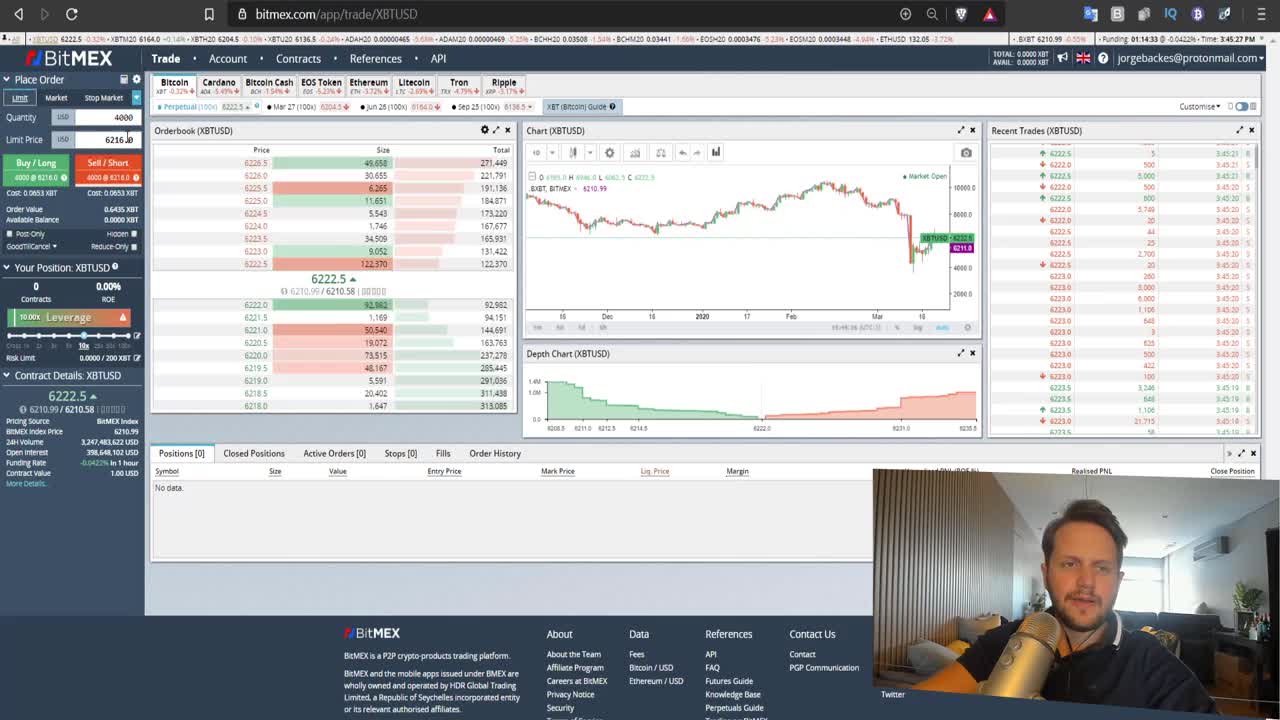Screen dimensions: 1280x720
Task: Undo last chart action
Action: pos(682,152)
